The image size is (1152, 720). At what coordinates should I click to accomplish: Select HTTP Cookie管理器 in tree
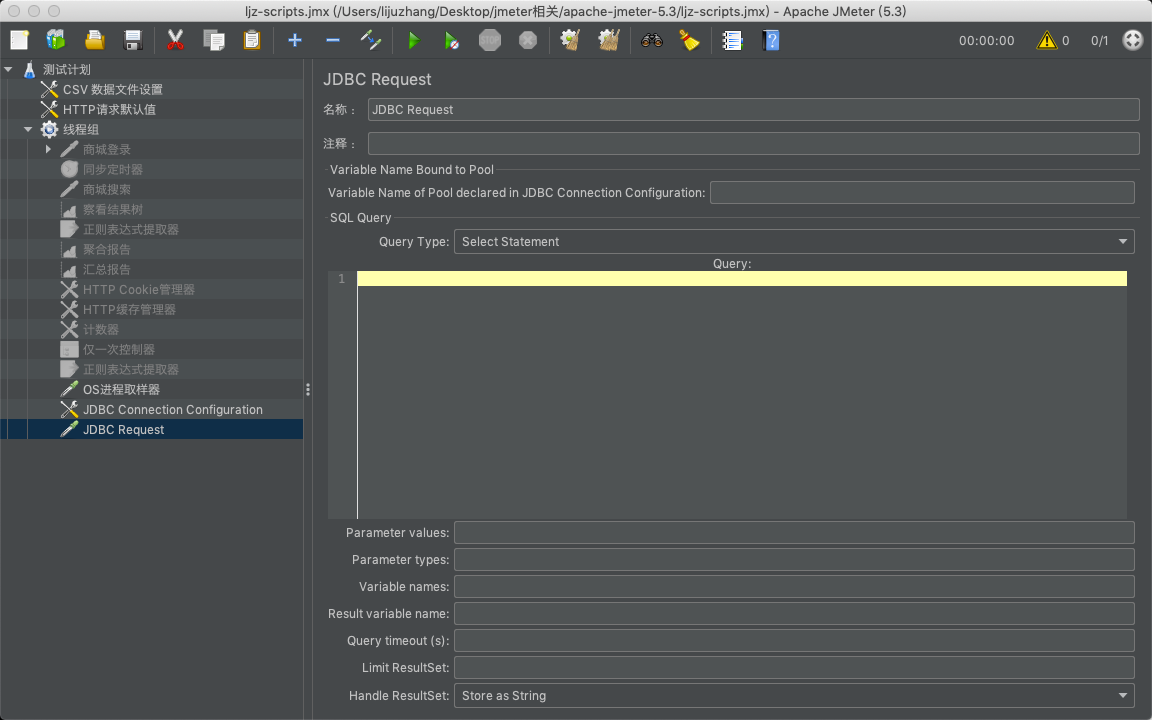(x=139, y=289)
